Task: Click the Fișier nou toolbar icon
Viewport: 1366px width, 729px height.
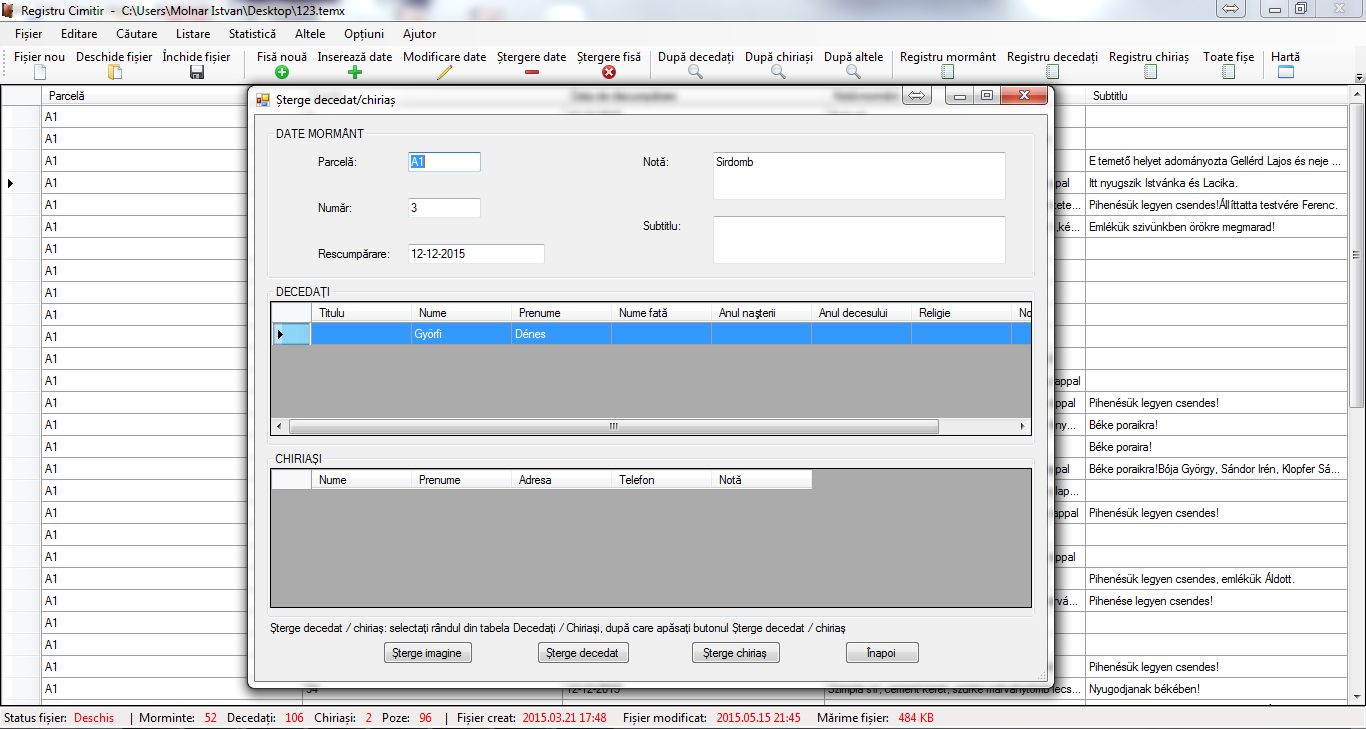Action: click(40, 72)
